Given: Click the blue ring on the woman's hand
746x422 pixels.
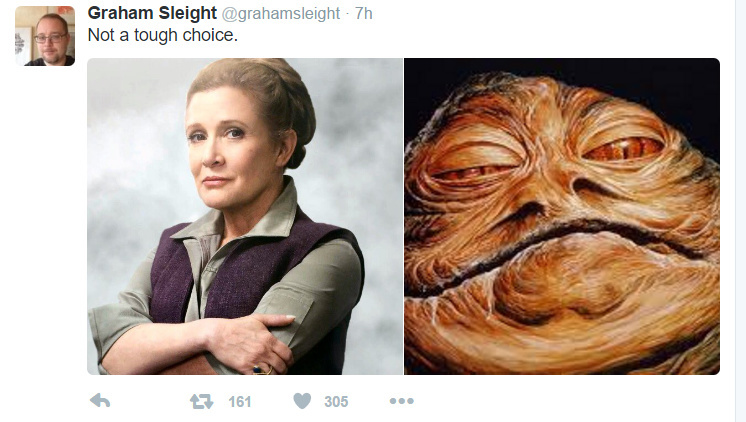Looking at the screenshot, I should coord(257,369).
